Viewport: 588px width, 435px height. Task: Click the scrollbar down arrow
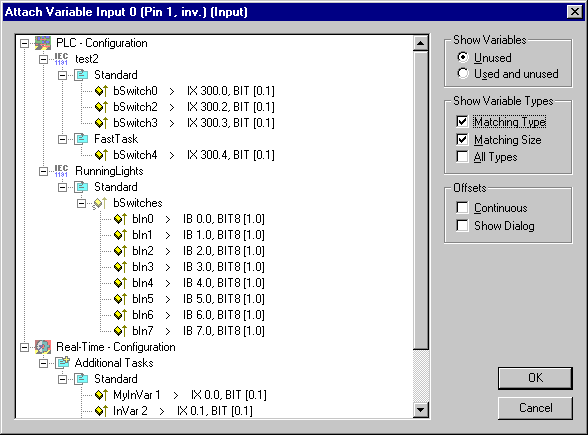(421, 410)
